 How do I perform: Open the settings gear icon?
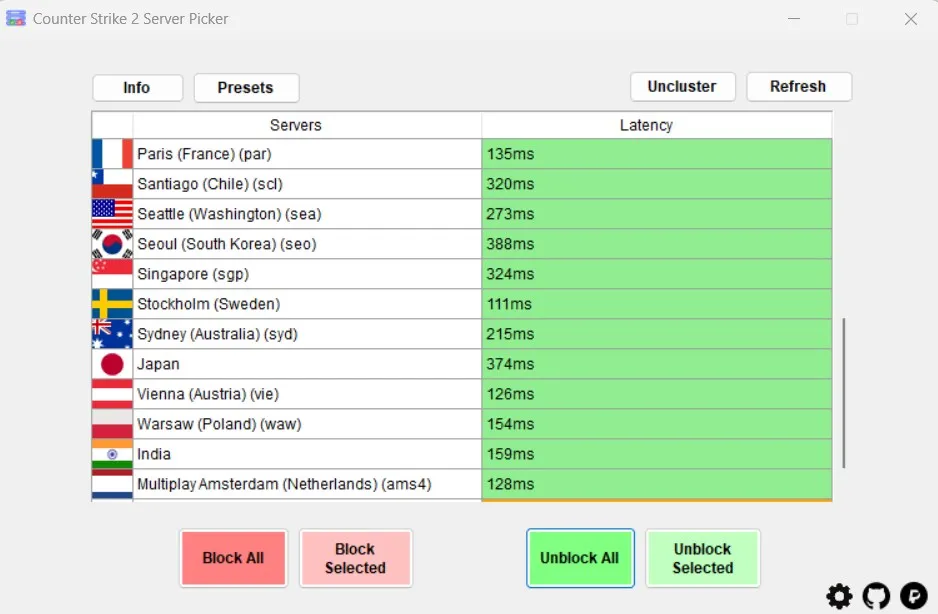[x=839, y=596]
